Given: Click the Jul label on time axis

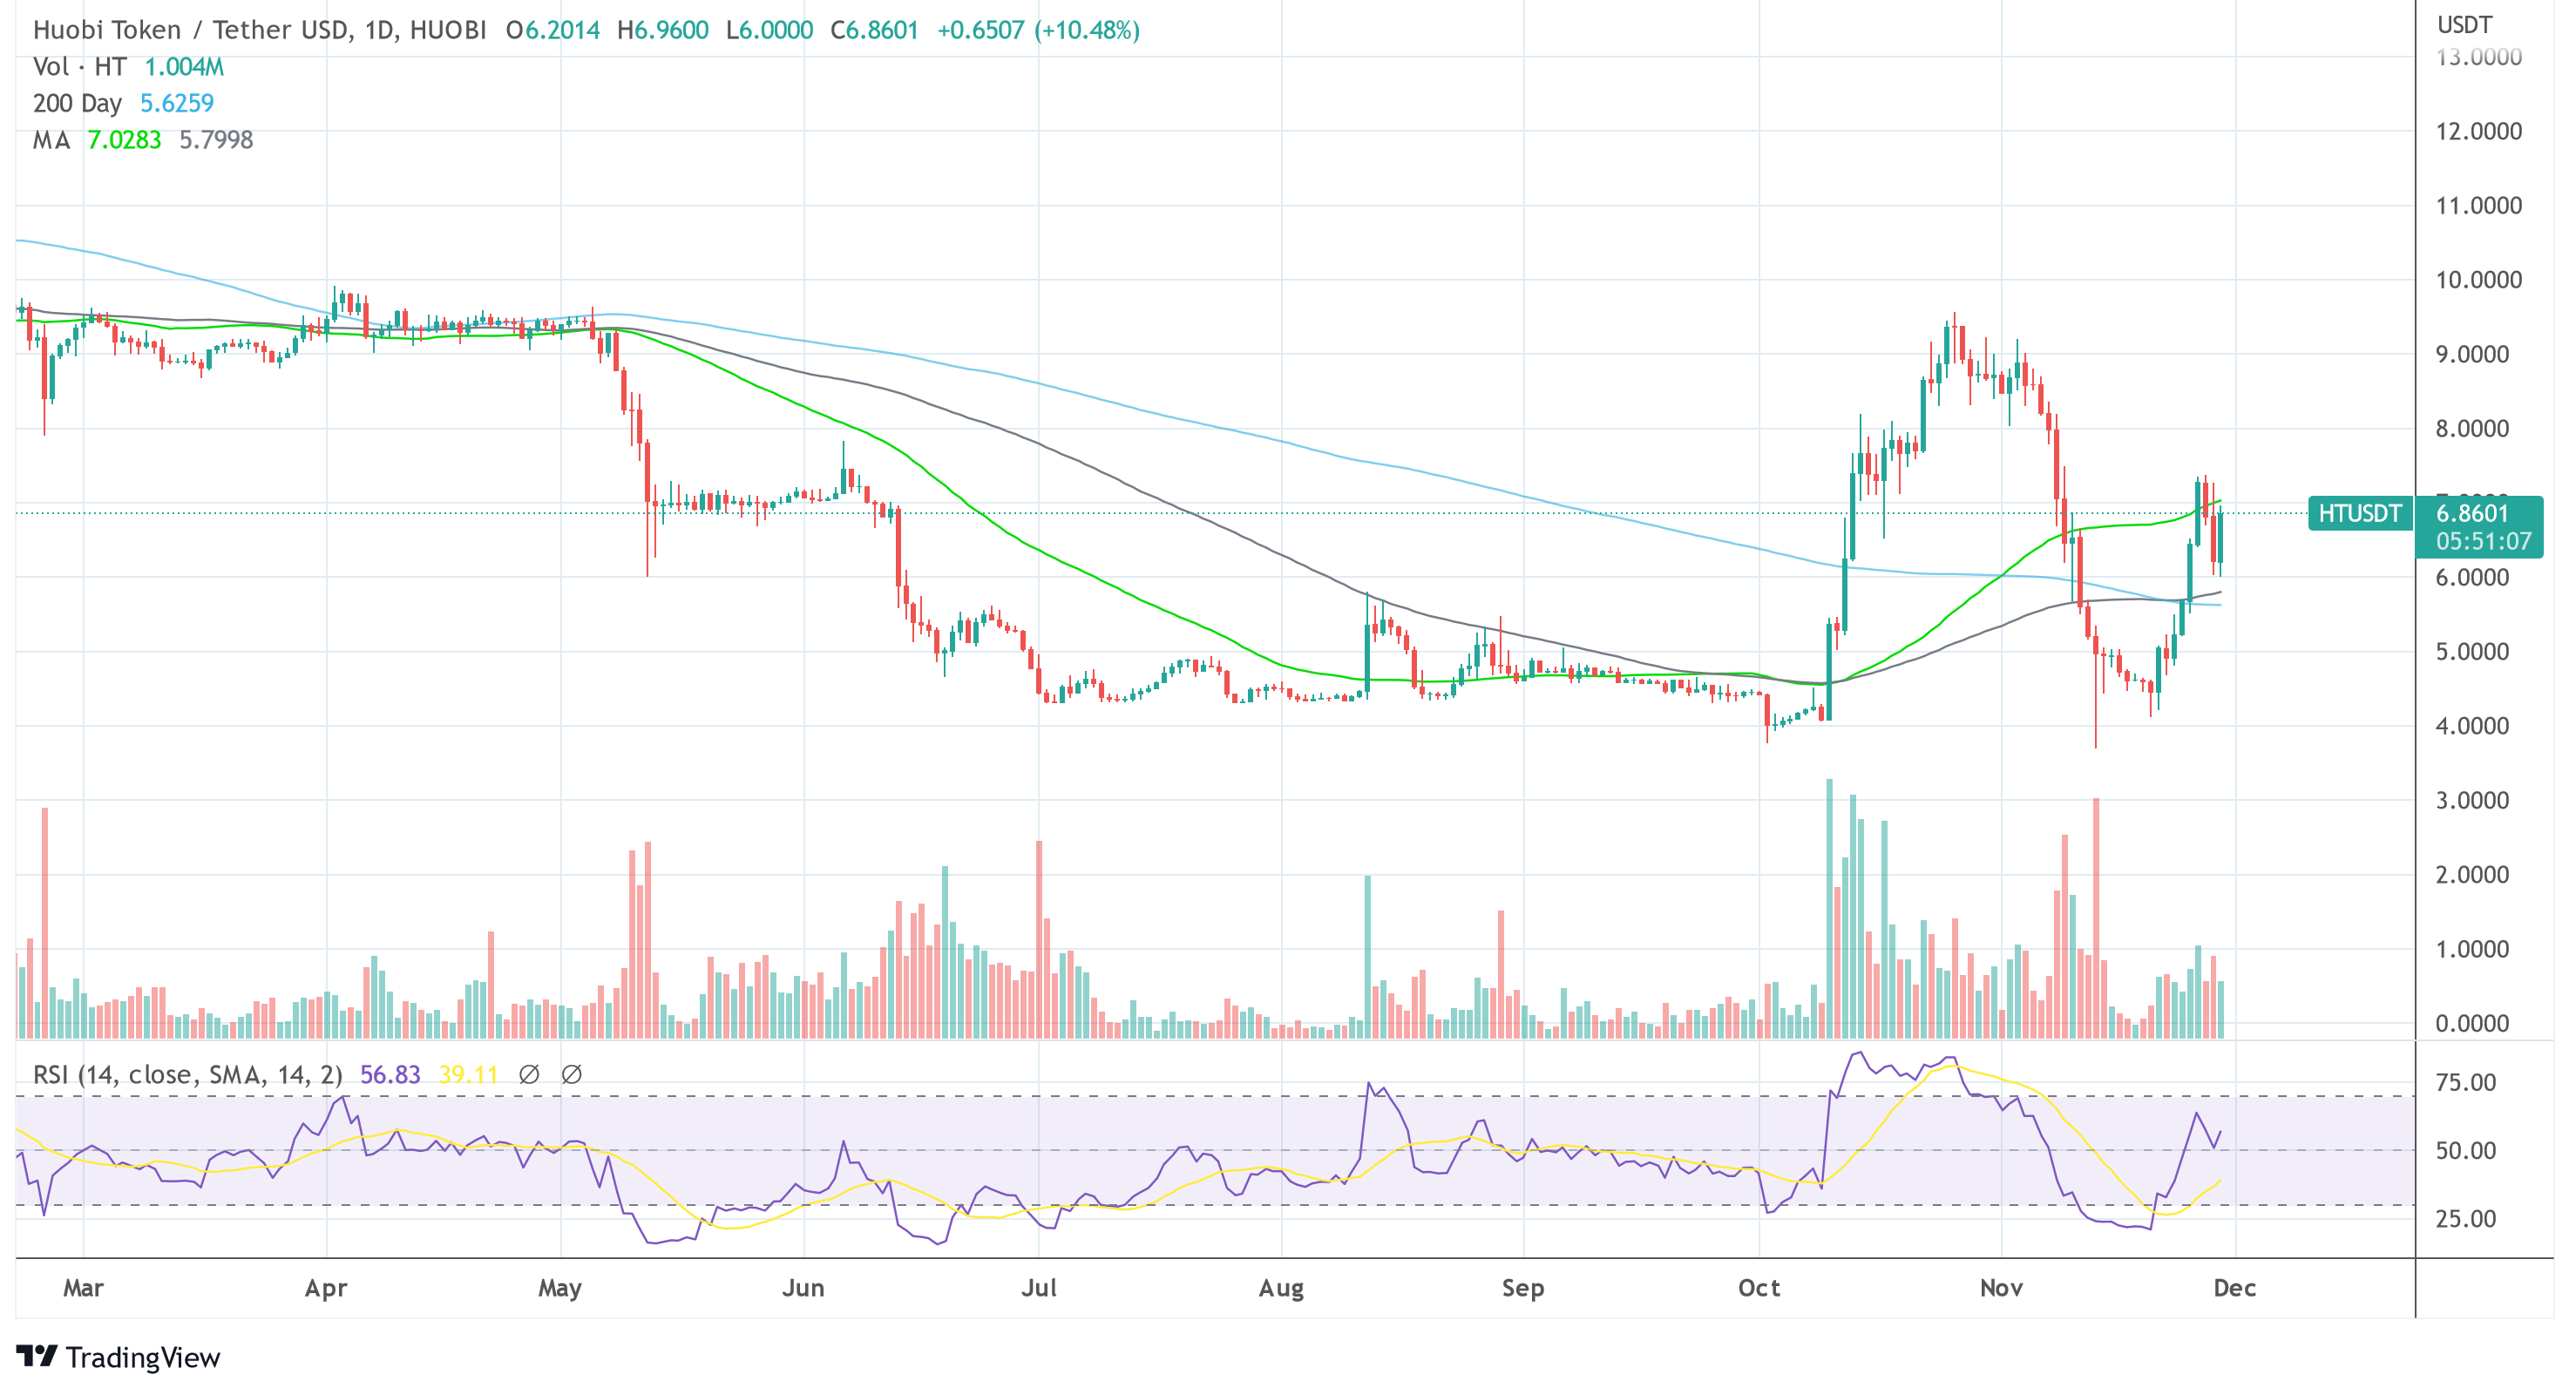Looking at the screenshot, I should click(1039, 1288).
